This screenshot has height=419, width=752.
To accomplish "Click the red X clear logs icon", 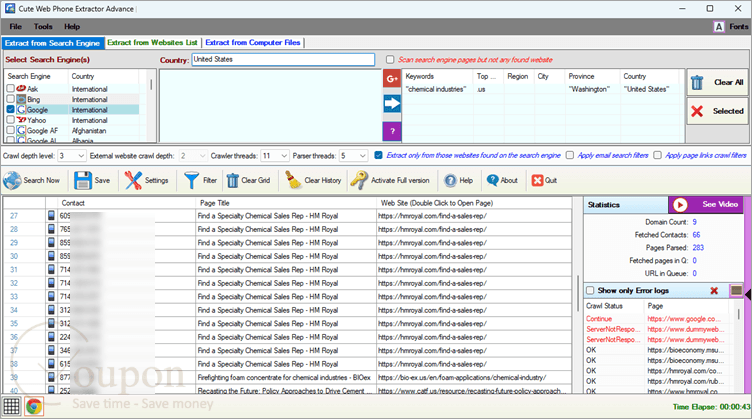I will 714,291.
